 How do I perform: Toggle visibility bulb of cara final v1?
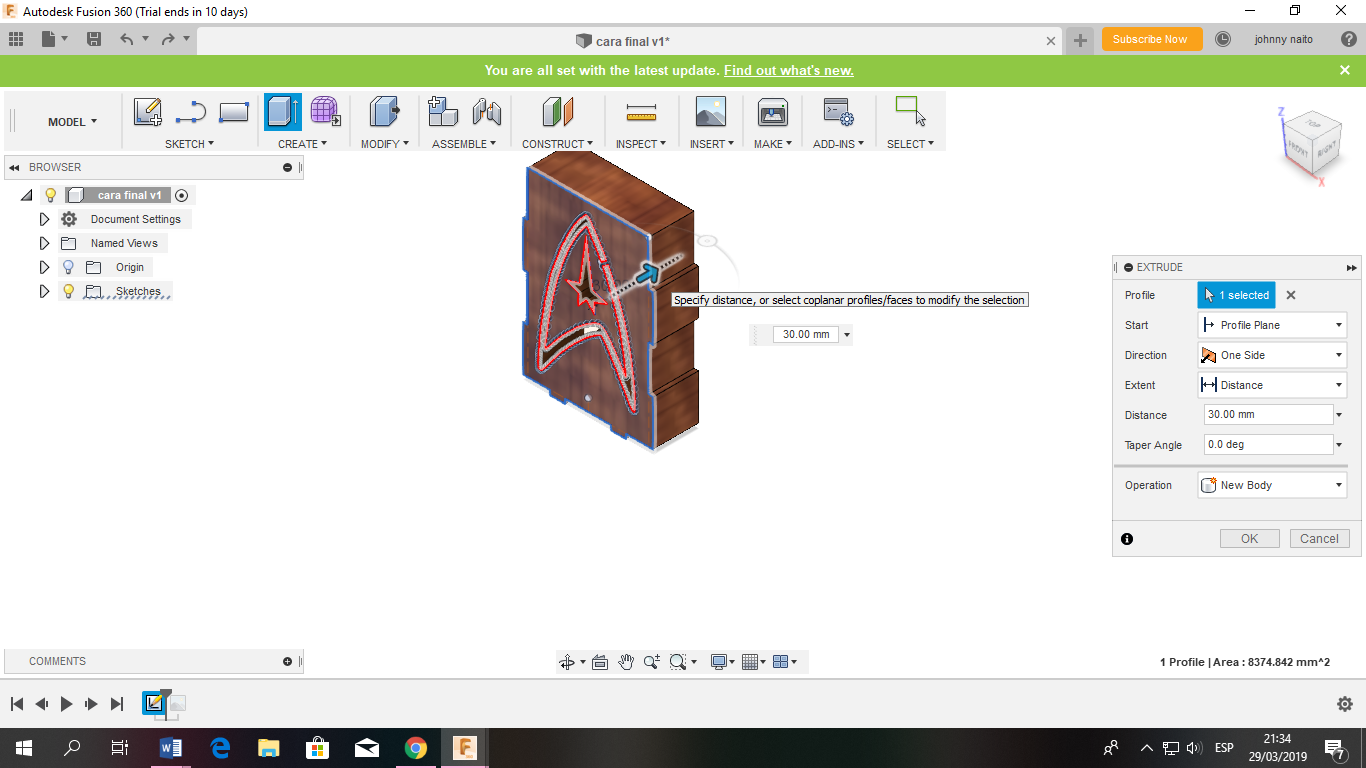click(x=51, y=195)
